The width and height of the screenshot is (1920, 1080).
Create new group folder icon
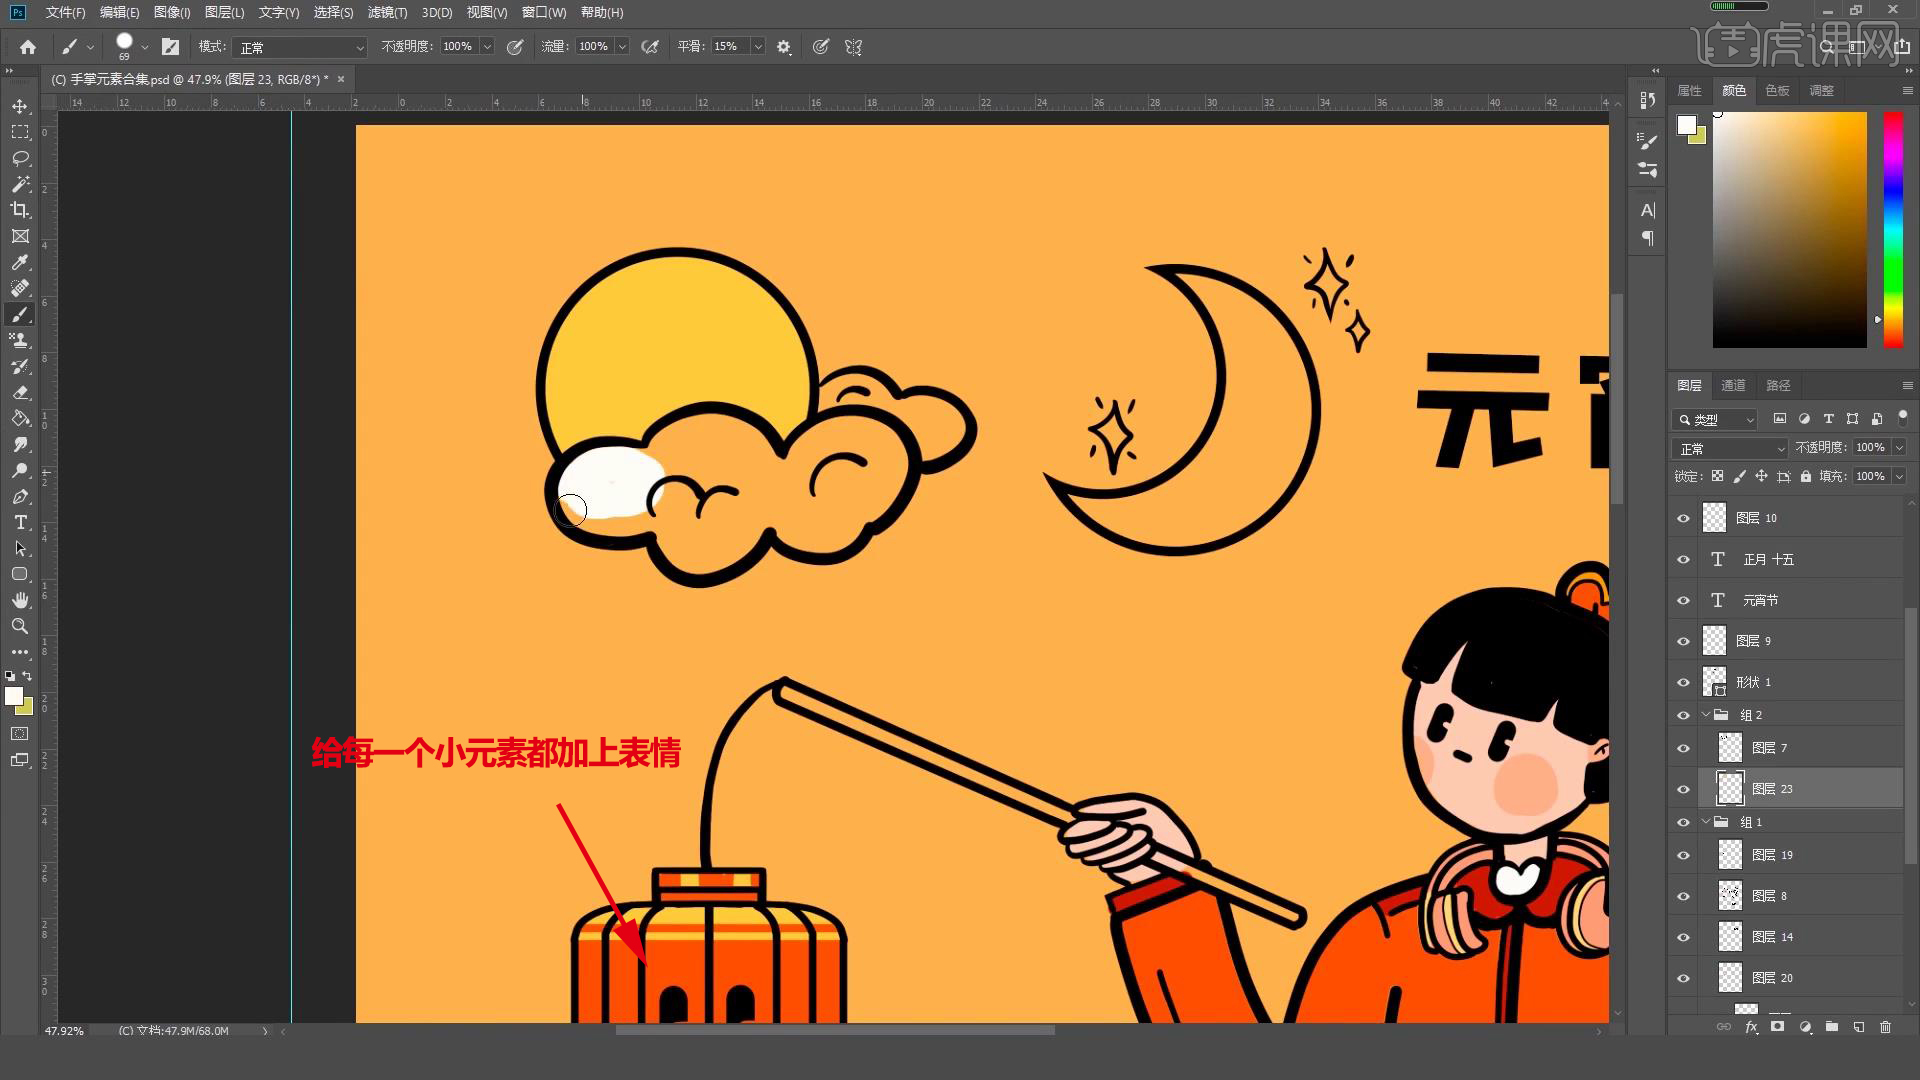[1832, 1027]
